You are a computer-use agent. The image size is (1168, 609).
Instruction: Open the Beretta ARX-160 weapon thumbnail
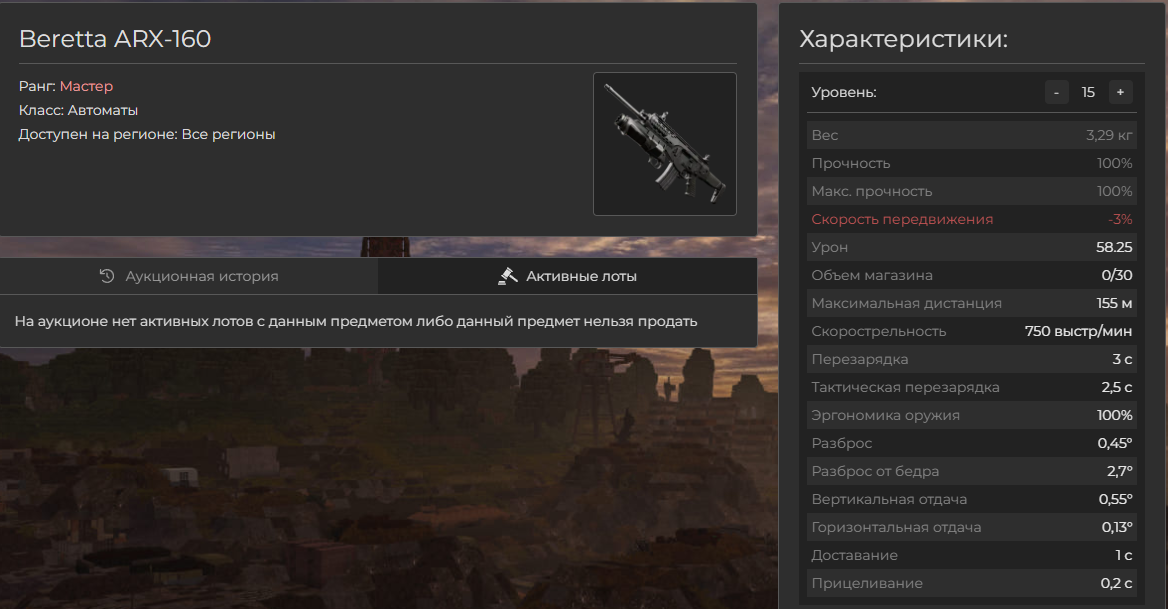pos(664,144)
